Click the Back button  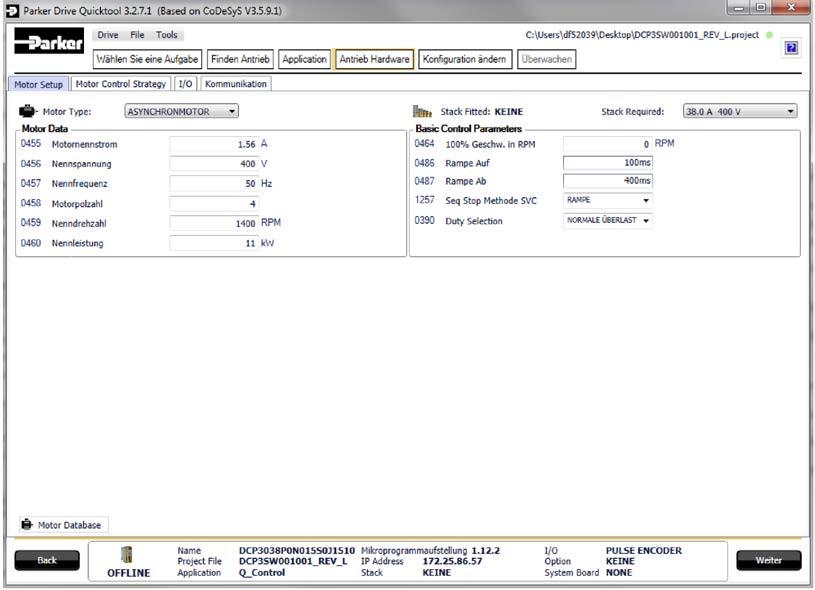[47, 560]
